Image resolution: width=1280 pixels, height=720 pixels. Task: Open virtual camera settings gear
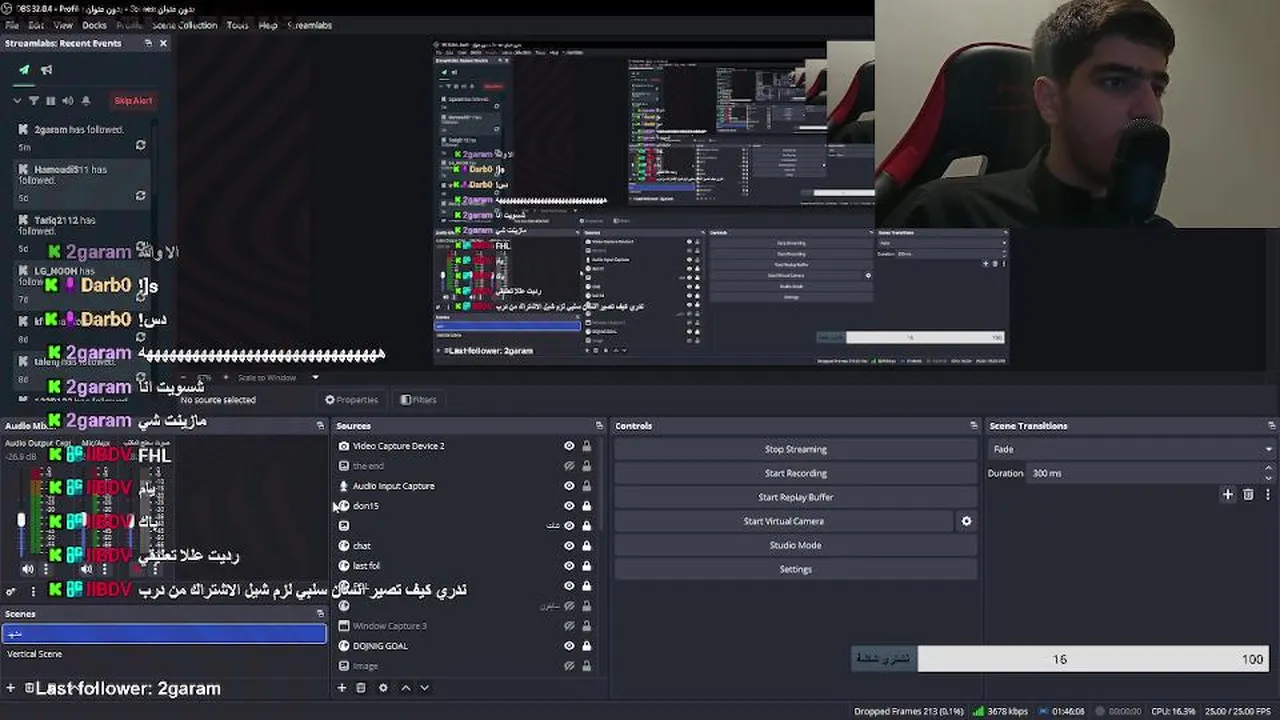pyautogui.click(x=966, y=521)
